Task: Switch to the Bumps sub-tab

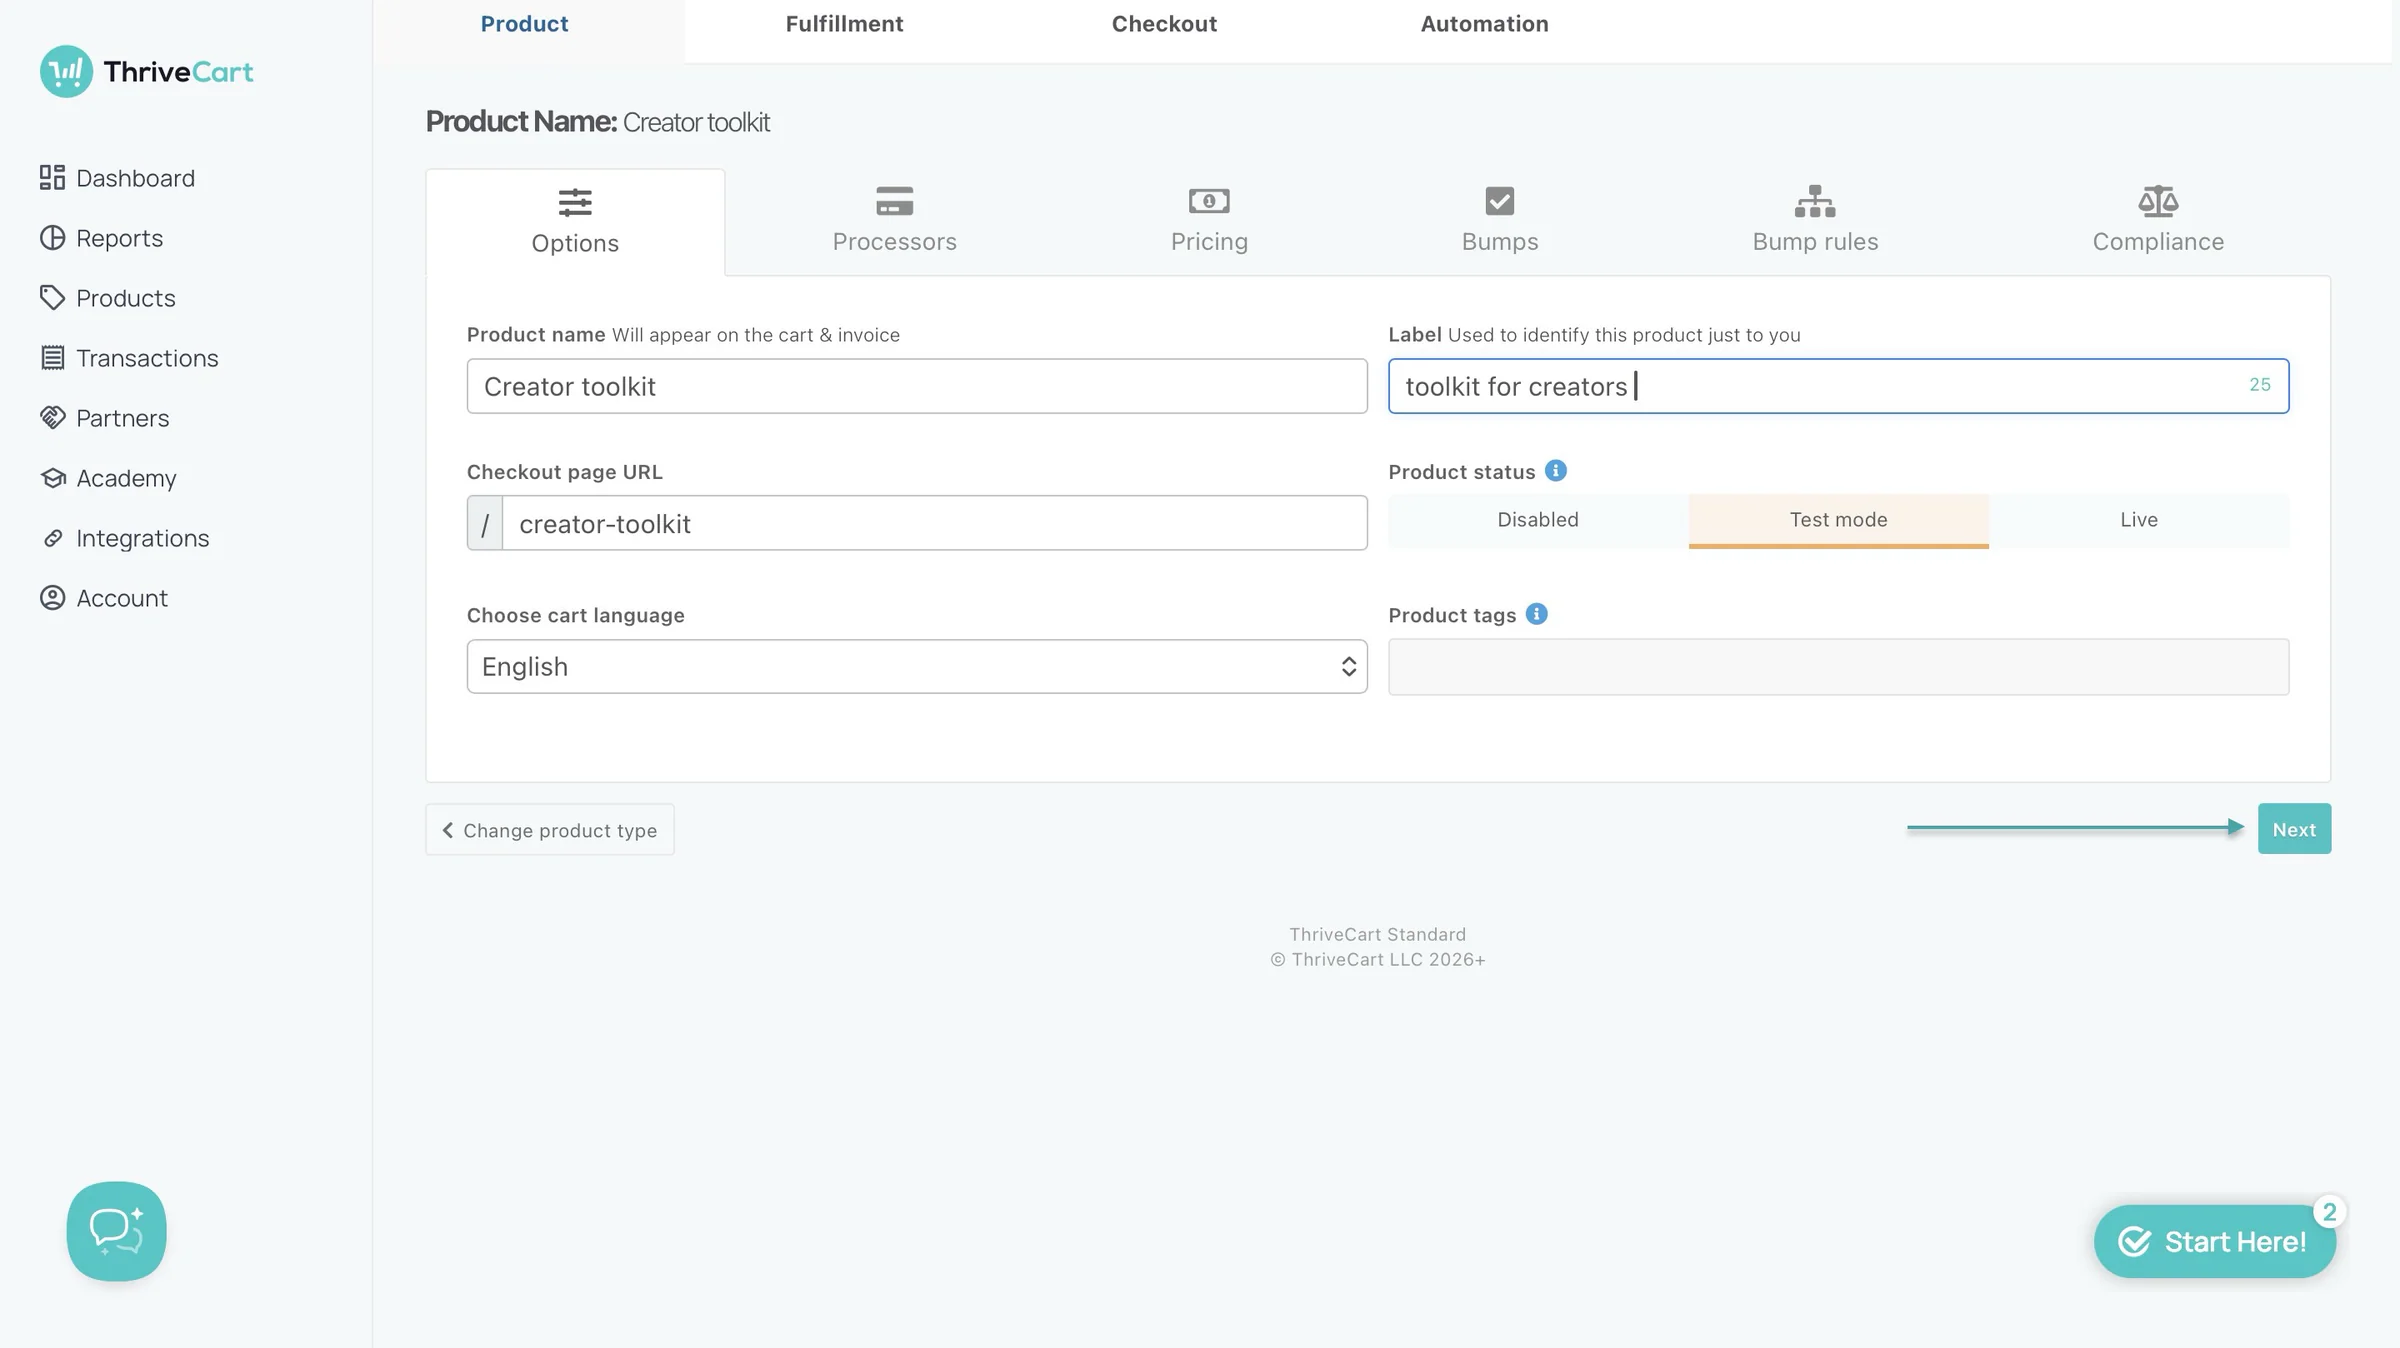Action: 1500,221
